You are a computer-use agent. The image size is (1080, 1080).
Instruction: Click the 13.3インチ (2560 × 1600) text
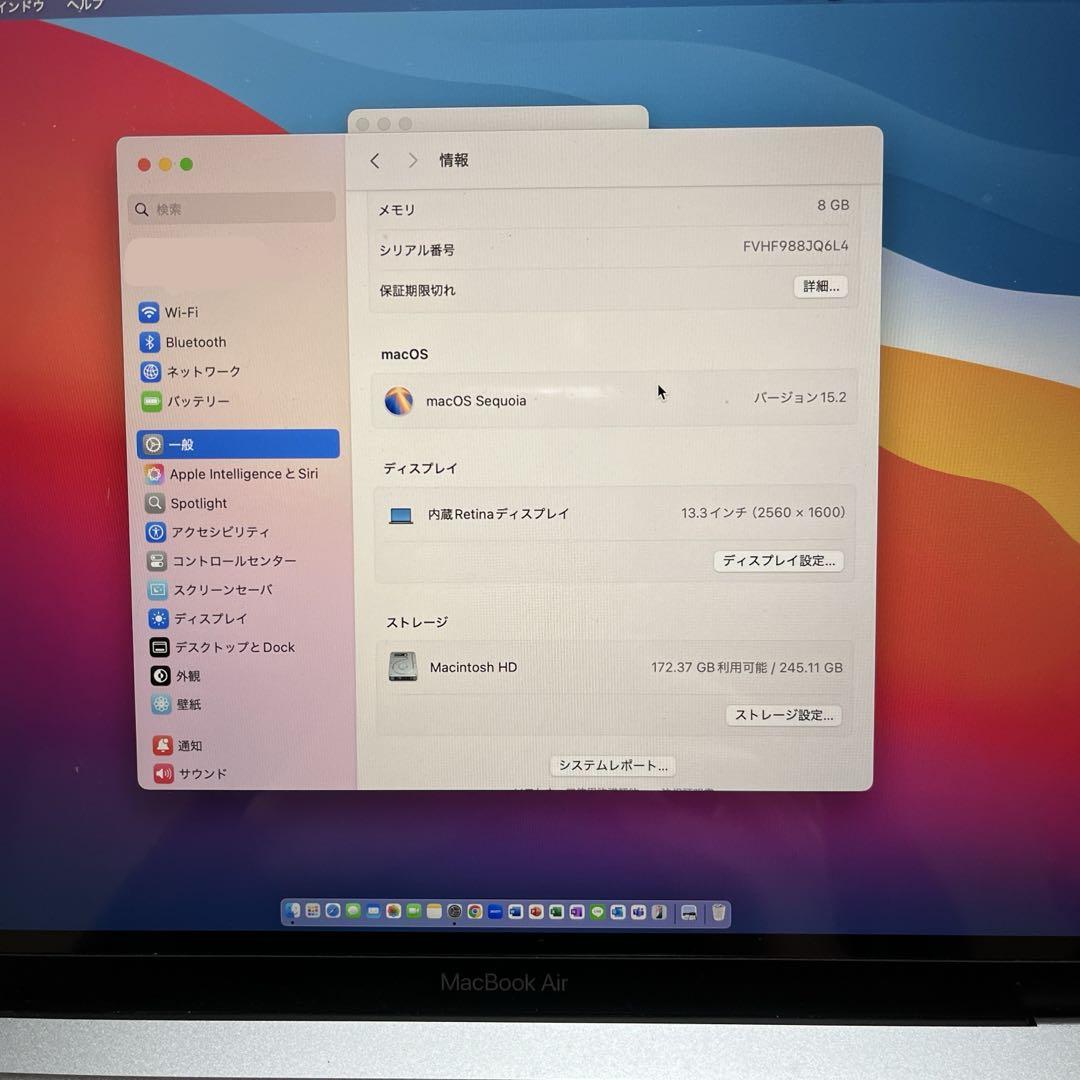pyautogui.click(x=762, y=512)
